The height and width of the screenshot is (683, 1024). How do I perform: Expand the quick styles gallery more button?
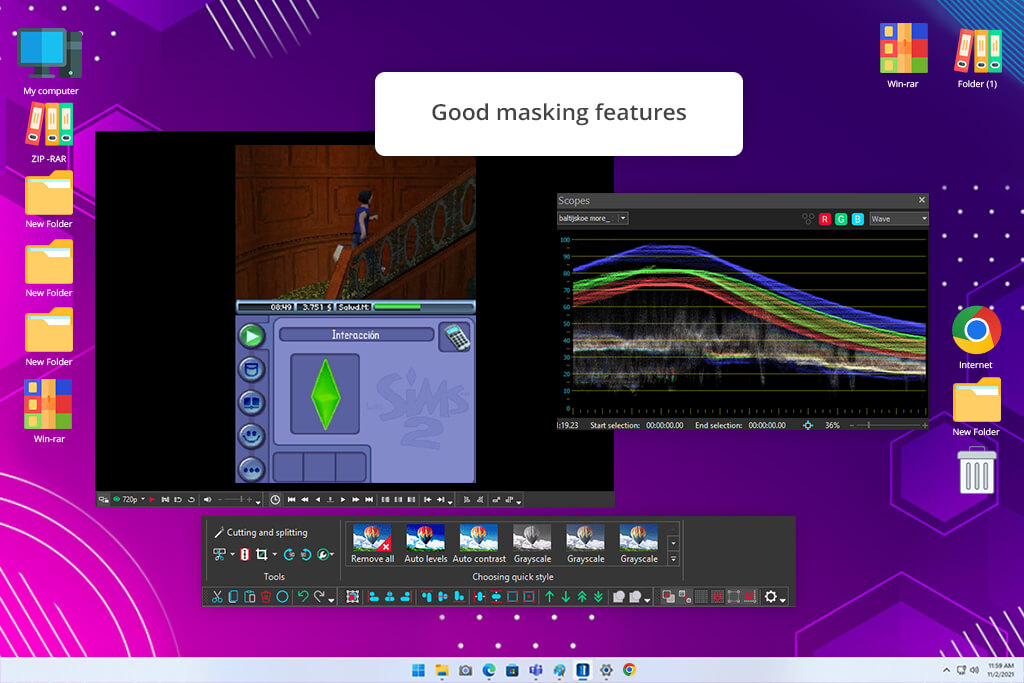coord(673,560)
